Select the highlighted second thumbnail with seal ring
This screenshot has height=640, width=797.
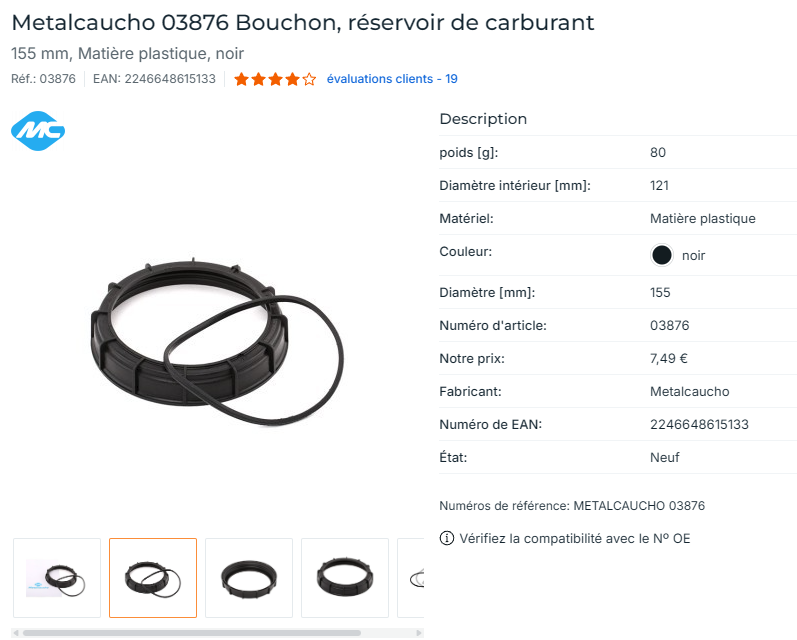tap(153, 578)
